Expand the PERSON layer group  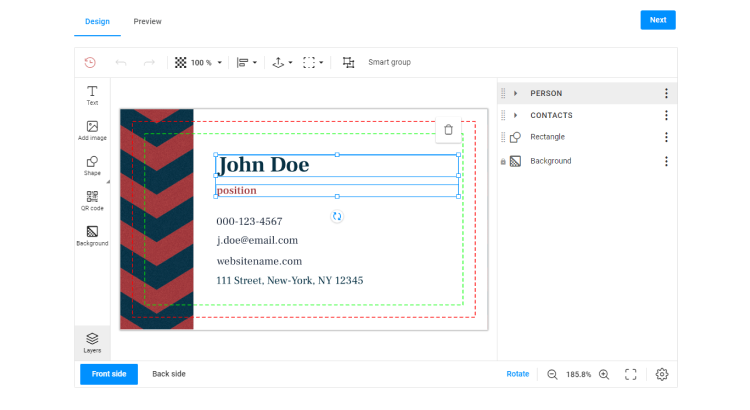516,93
